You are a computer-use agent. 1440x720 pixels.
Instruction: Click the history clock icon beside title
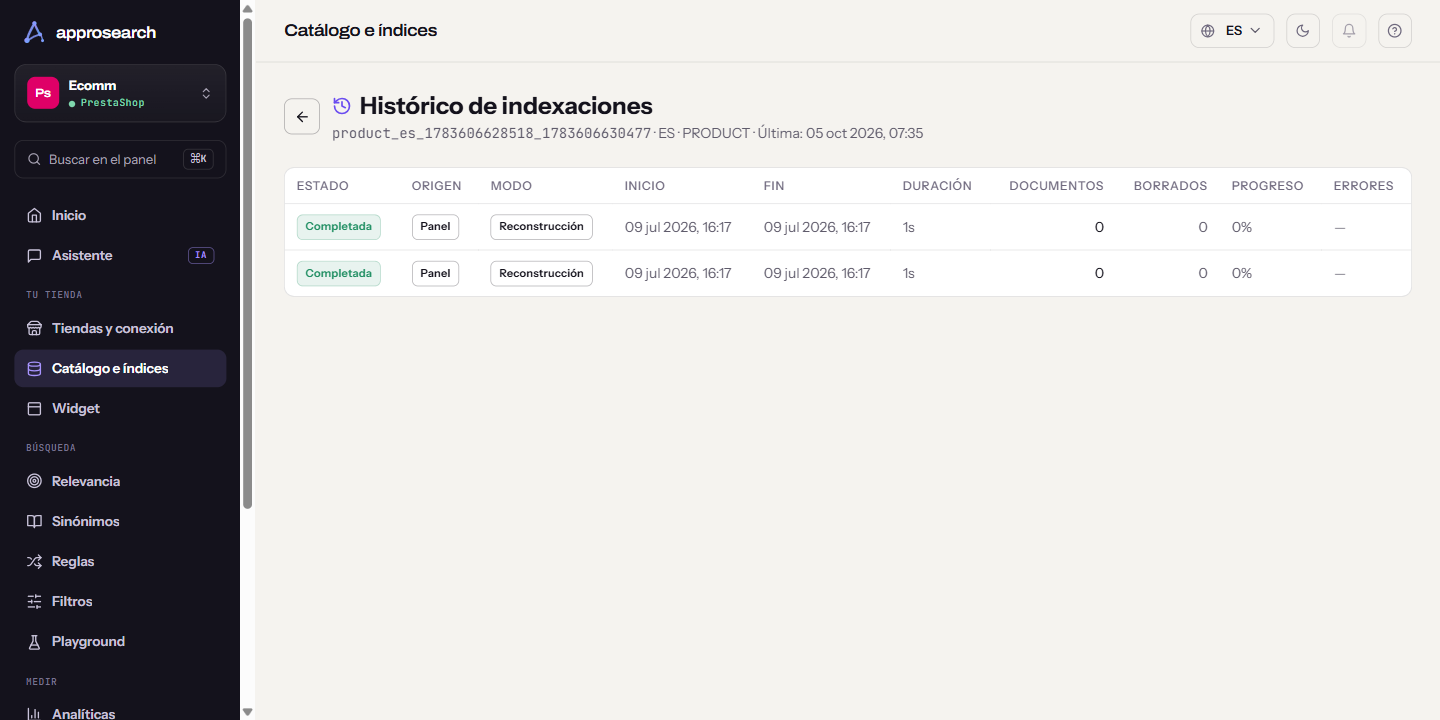pos(342,105)
